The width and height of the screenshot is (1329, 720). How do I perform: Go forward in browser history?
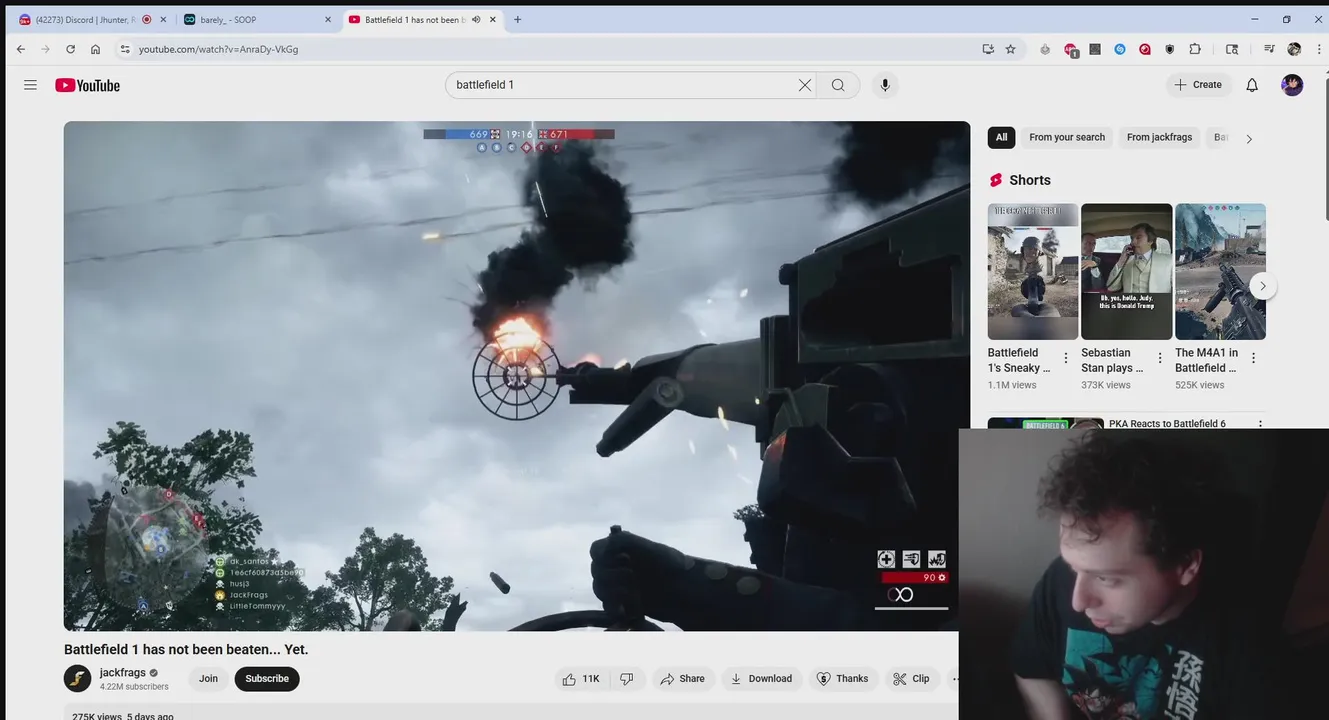[x=45, y=49]
